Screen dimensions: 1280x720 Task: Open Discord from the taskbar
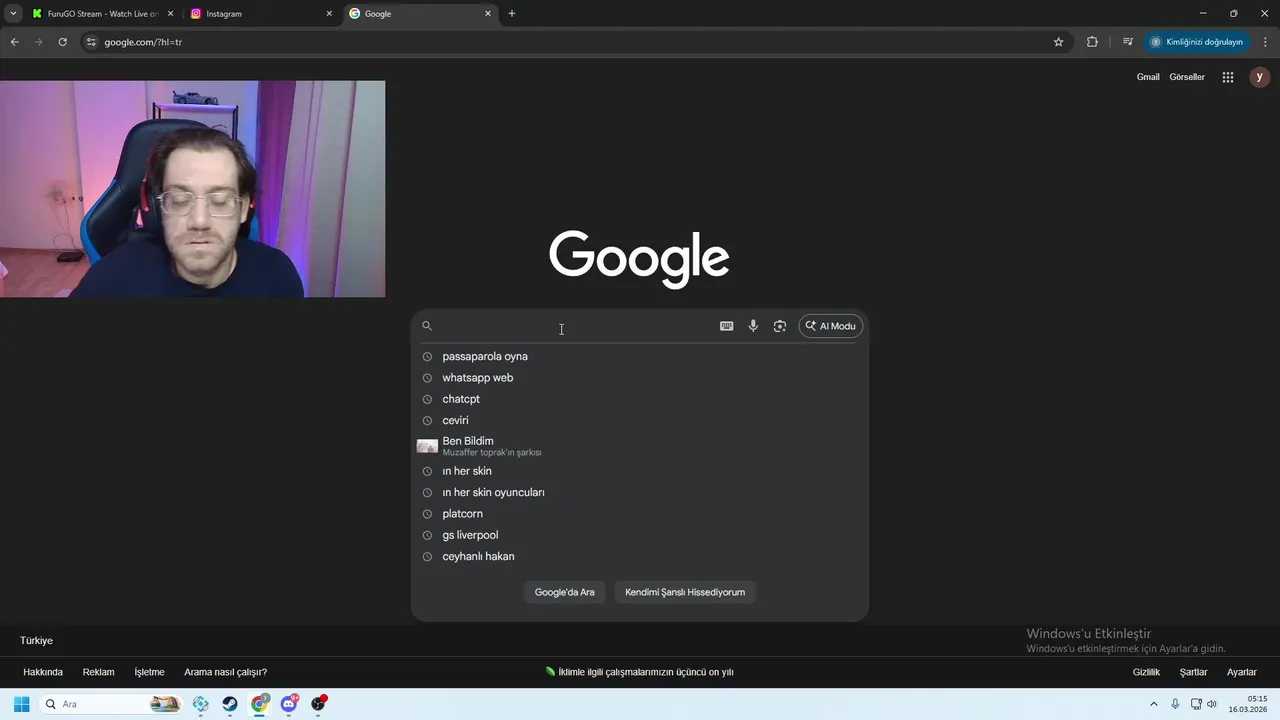click(x=289, y=704)
